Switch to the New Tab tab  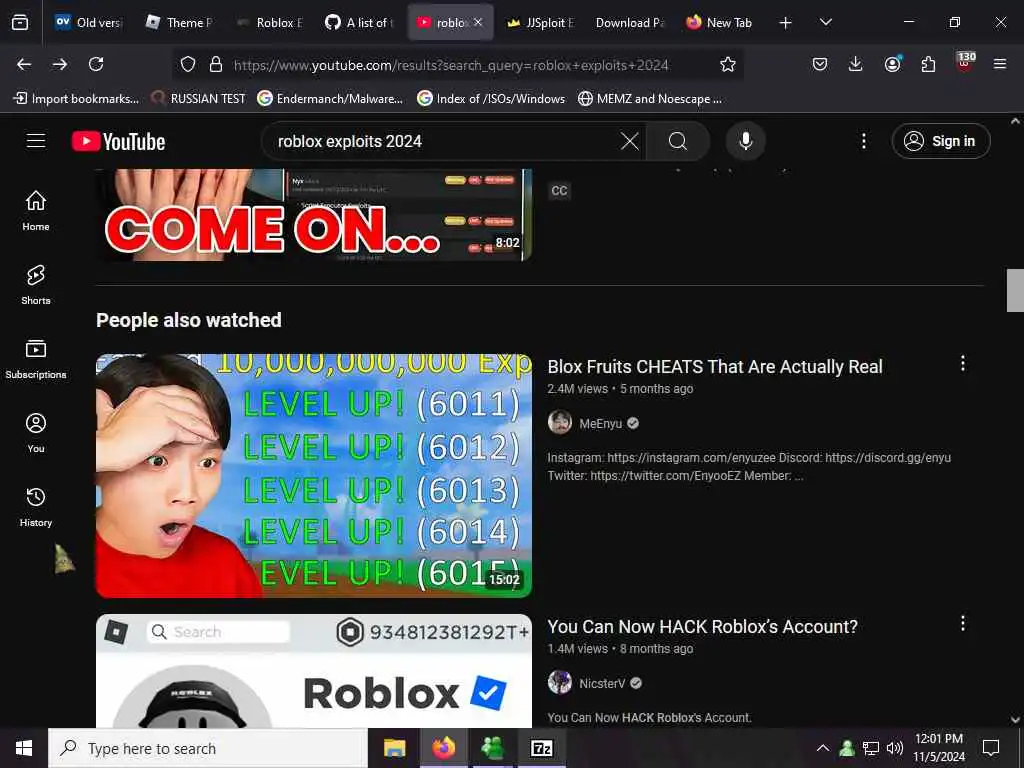pyautogui.click(x=721, y=22)
